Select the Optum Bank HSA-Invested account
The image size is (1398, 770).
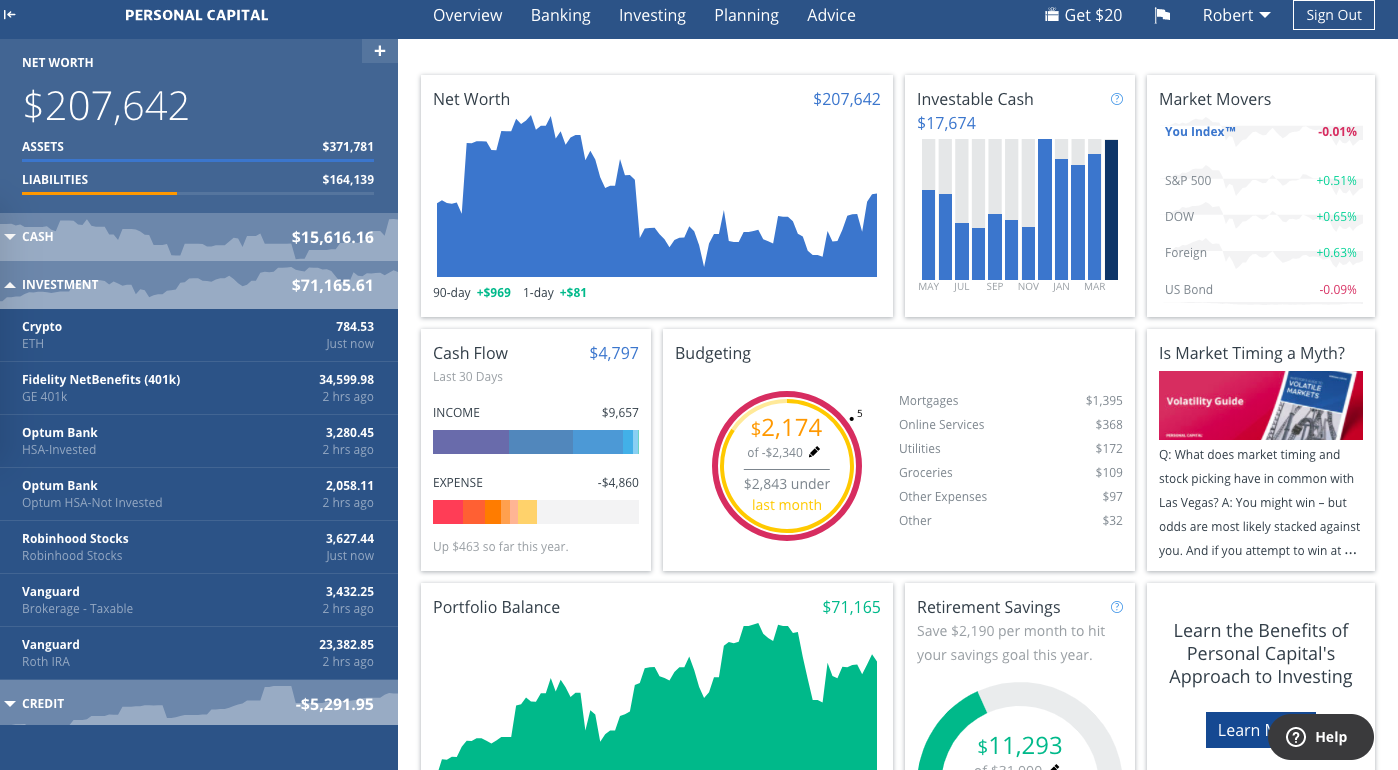click(199, 441)
